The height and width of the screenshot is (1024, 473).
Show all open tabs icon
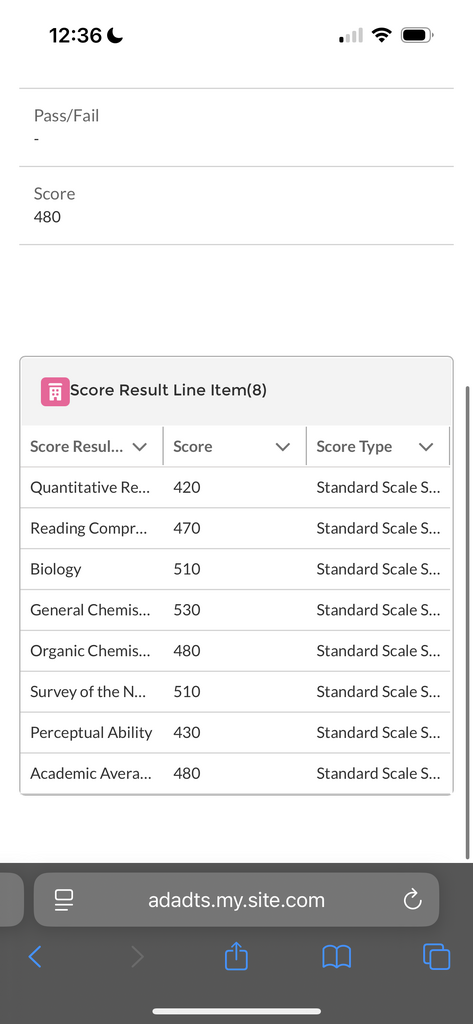coord(436,957)
